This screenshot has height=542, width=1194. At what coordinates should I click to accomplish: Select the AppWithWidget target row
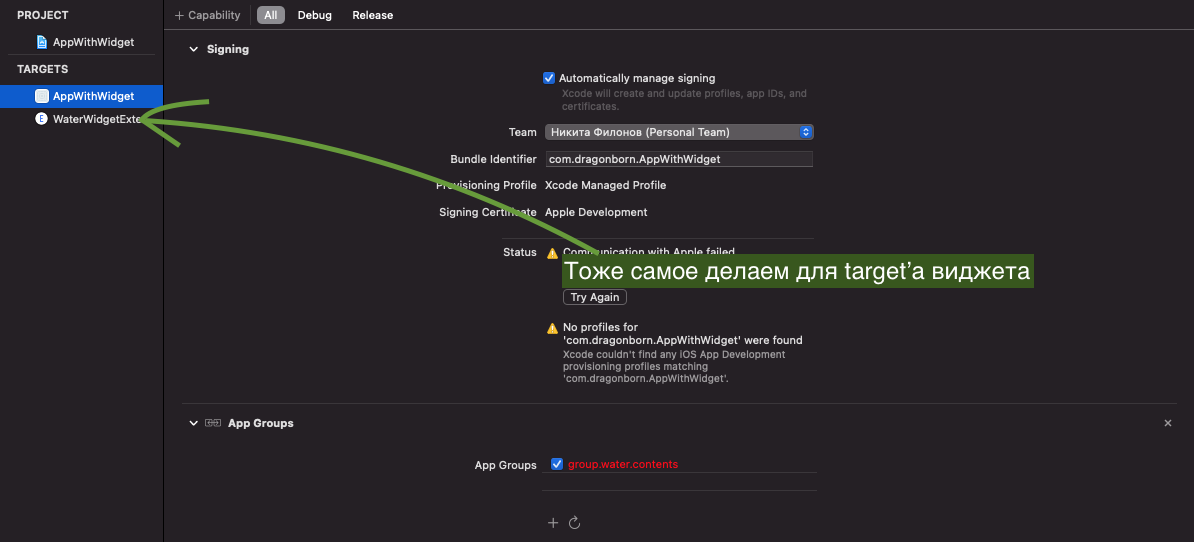[81, 96]
